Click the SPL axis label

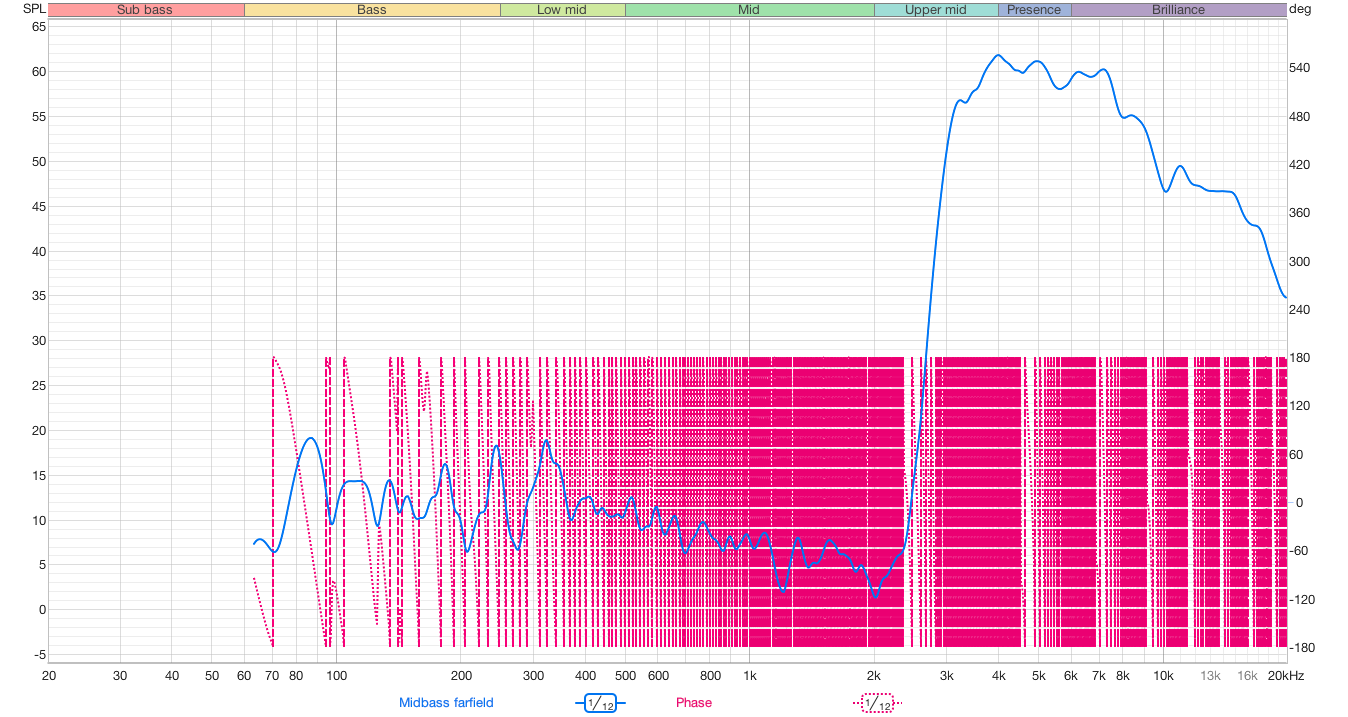(34, 9)
